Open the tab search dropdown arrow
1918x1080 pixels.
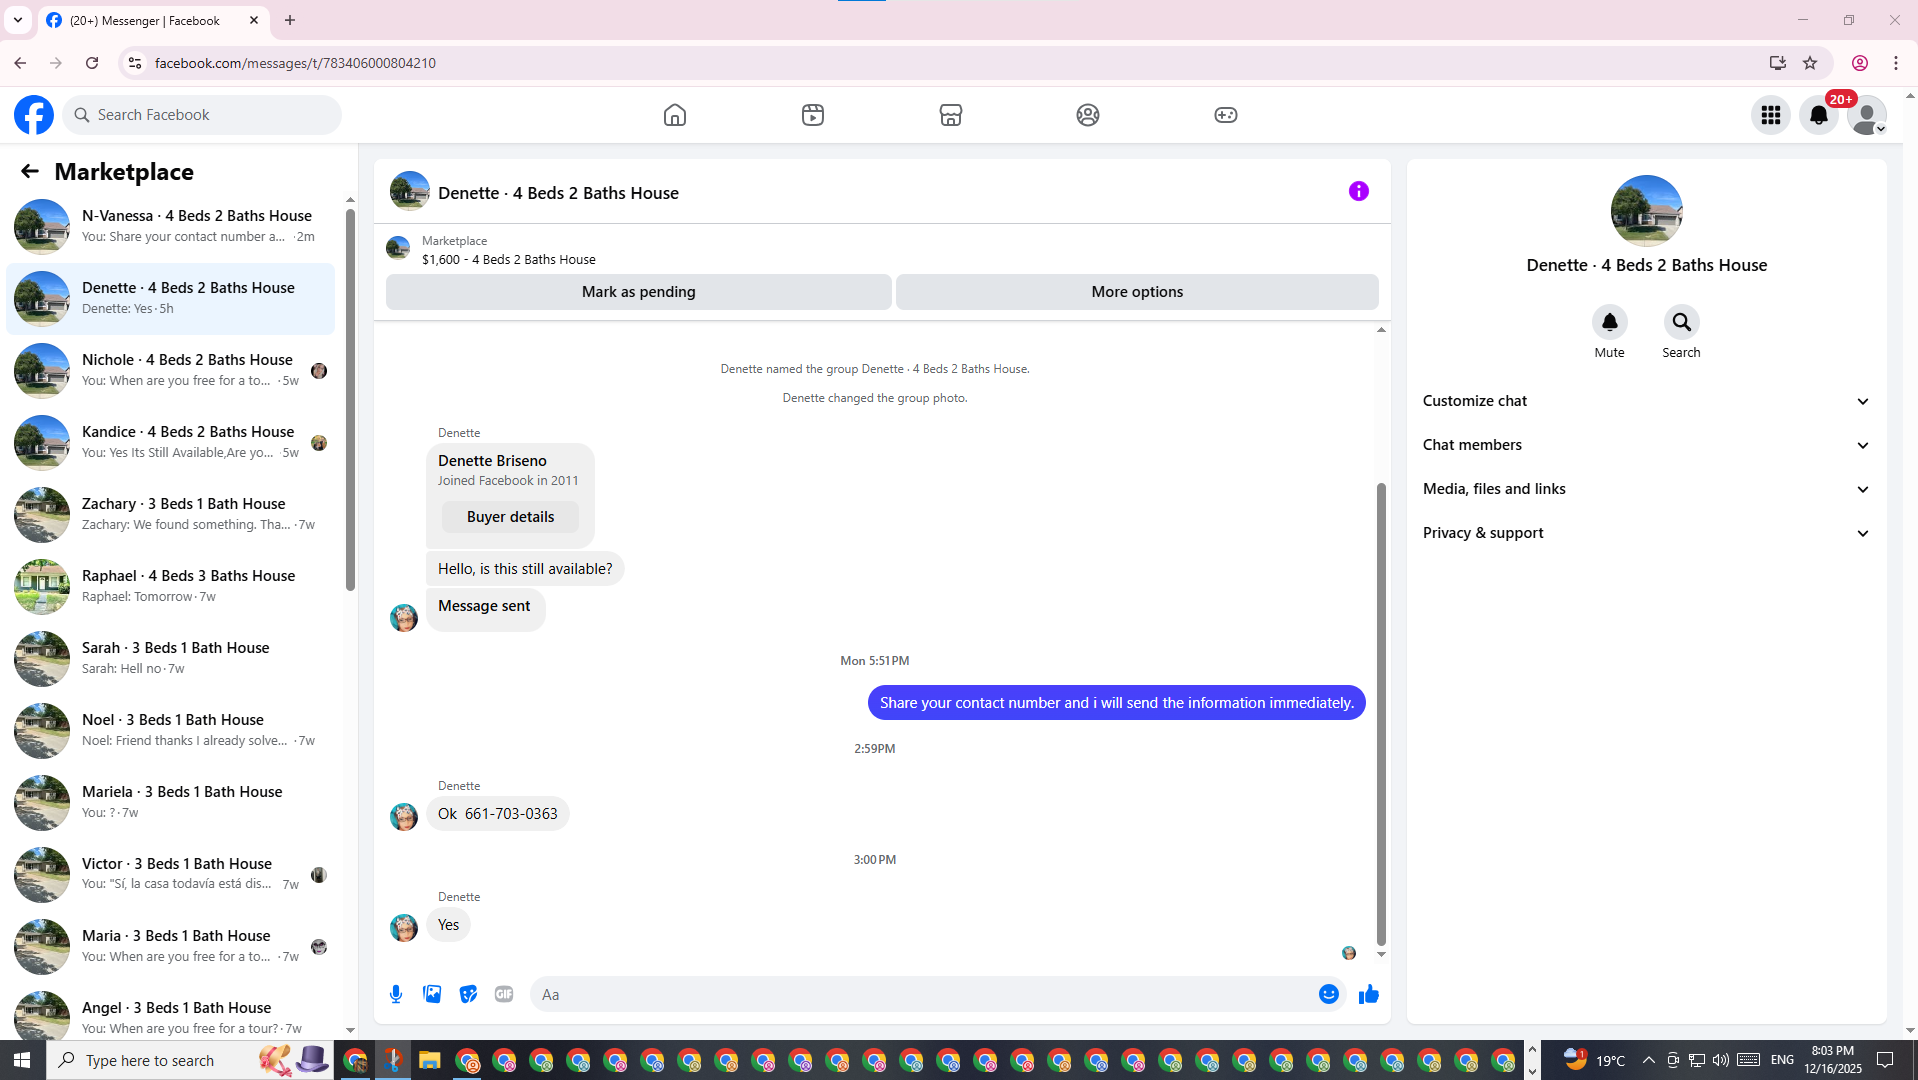pos(18,20)
